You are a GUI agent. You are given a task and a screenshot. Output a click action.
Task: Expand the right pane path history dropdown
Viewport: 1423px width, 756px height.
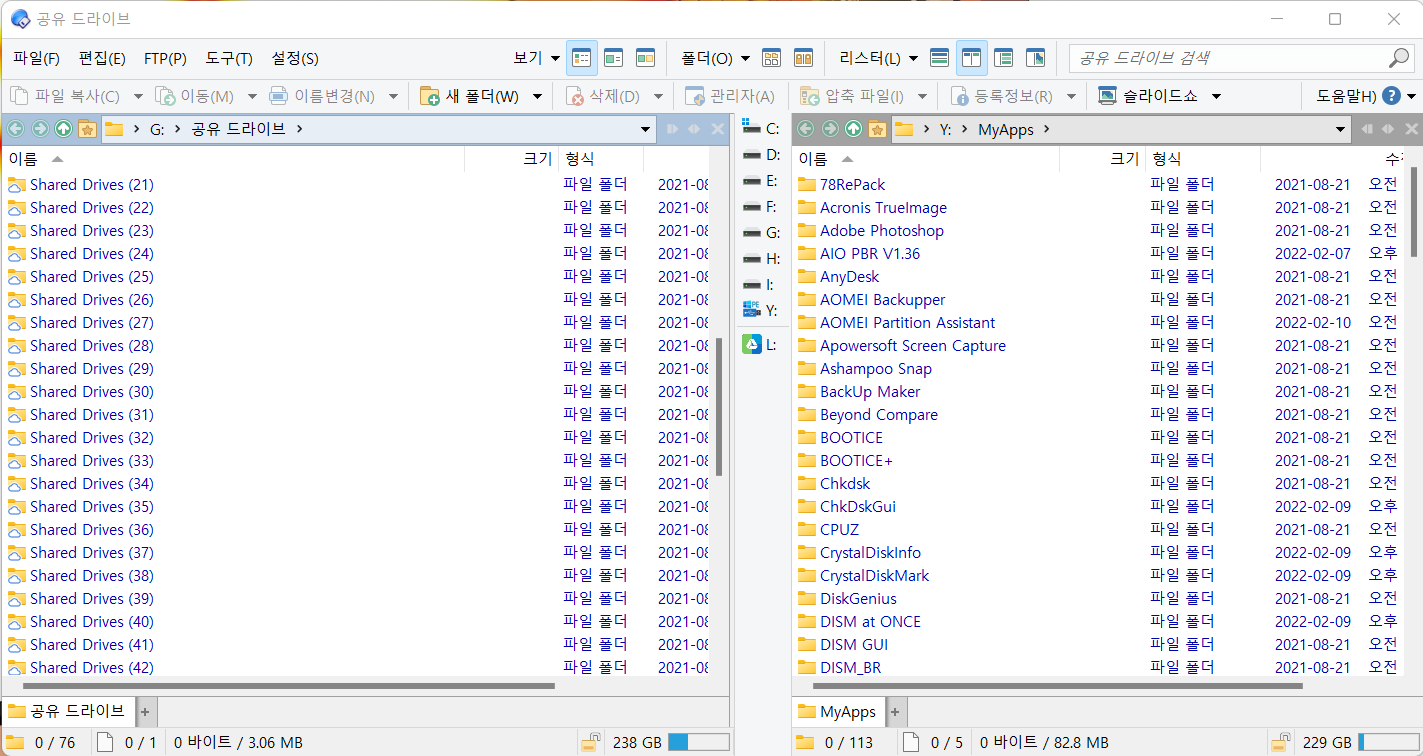click(1341, 130)
